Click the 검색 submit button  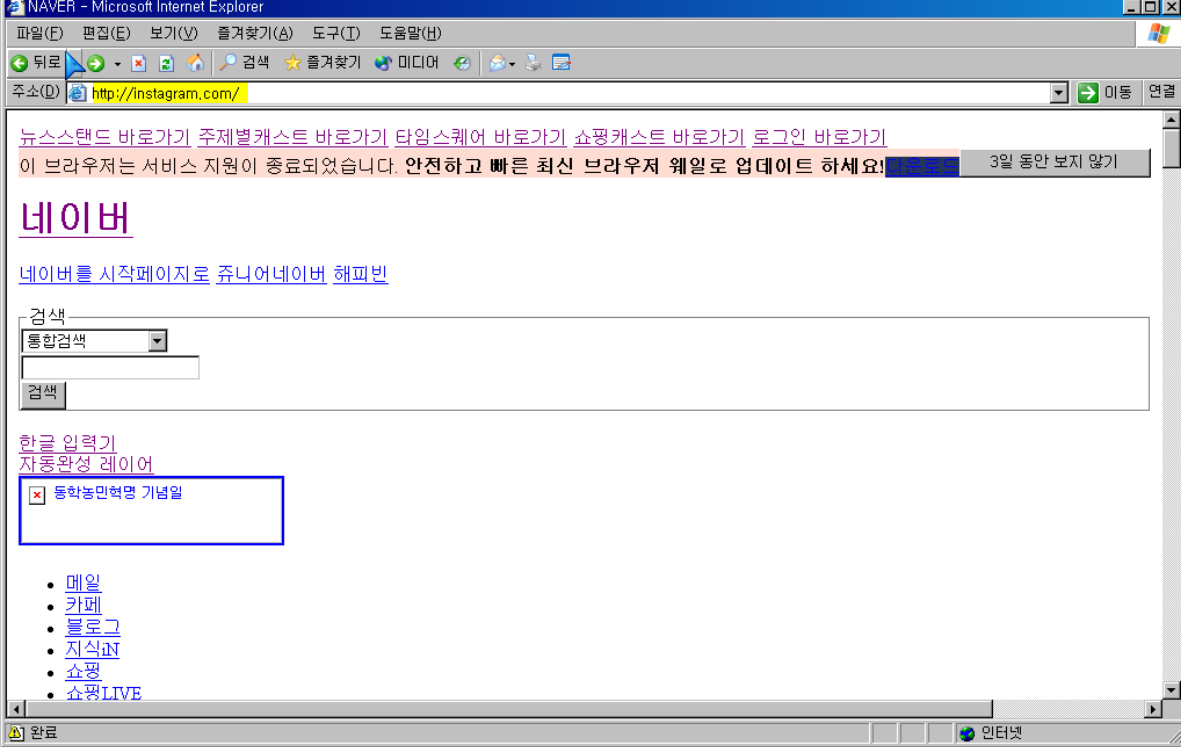click(x=43, y=394)
